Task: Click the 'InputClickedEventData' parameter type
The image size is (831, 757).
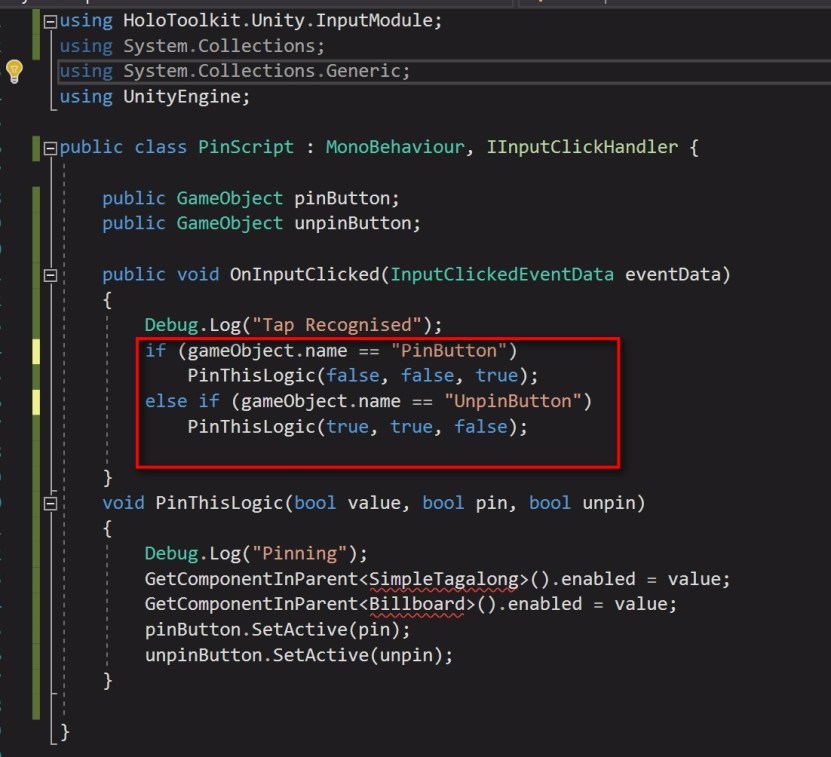Action: tap(502, 275)
